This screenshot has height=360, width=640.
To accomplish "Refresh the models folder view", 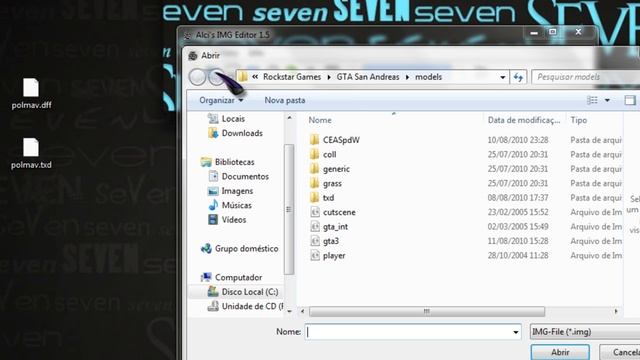I will 518,77.
